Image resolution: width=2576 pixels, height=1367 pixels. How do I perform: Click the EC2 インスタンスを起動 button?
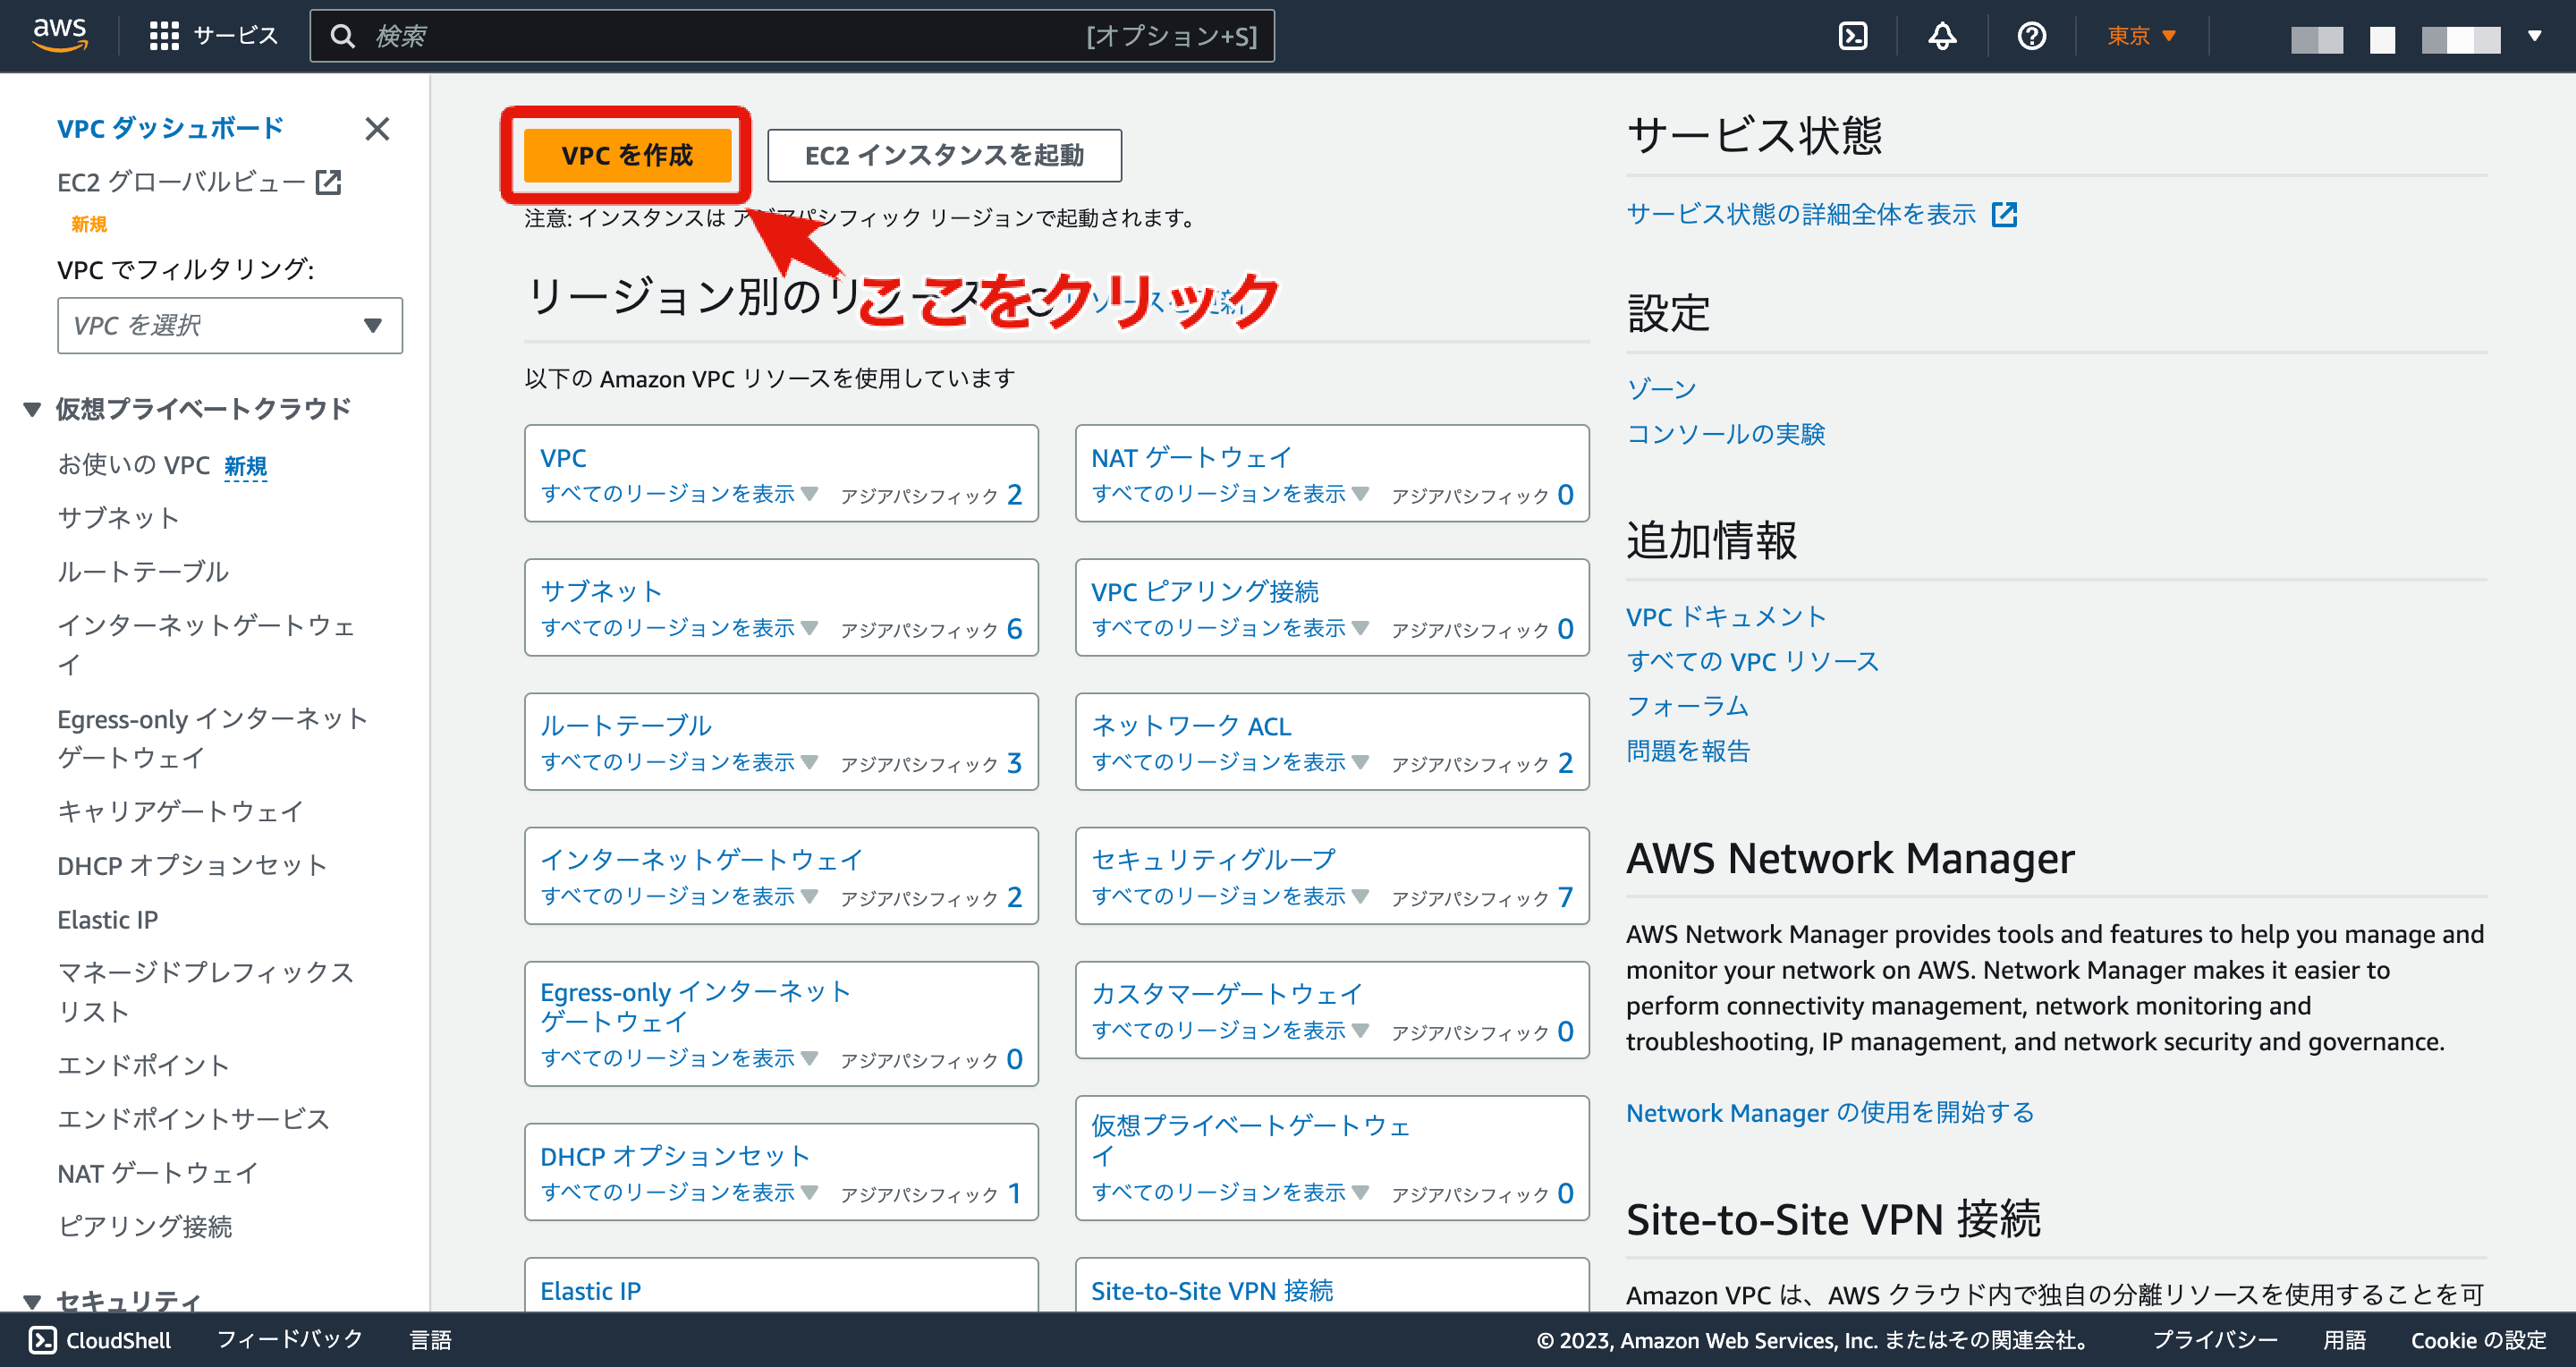(x=943, y=155)
